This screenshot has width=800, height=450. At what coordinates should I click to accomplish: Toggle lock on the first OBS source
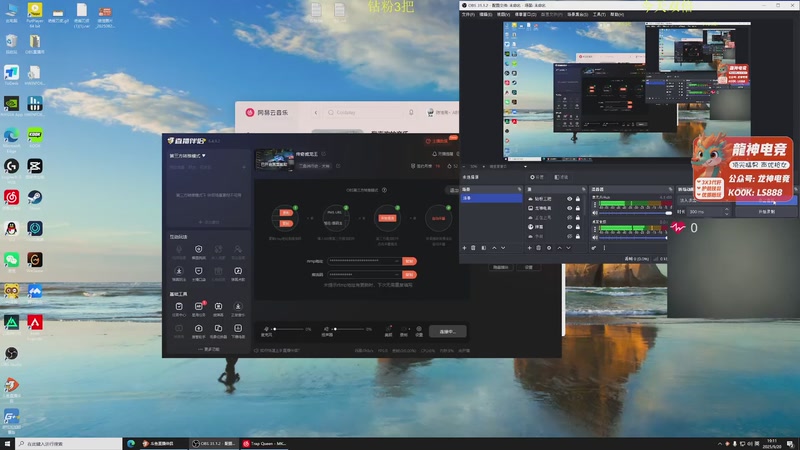[x=578, y=199]
